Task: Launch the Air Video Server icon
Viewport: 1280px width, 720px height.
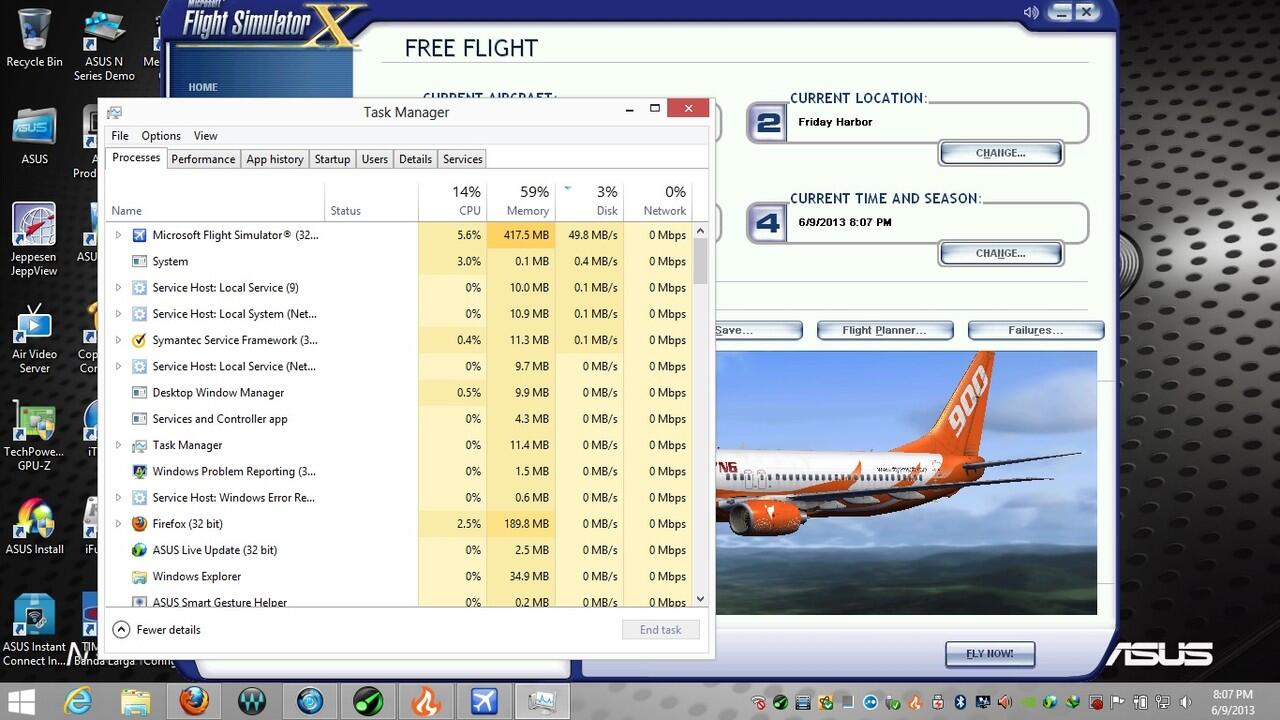Action: 34,337
